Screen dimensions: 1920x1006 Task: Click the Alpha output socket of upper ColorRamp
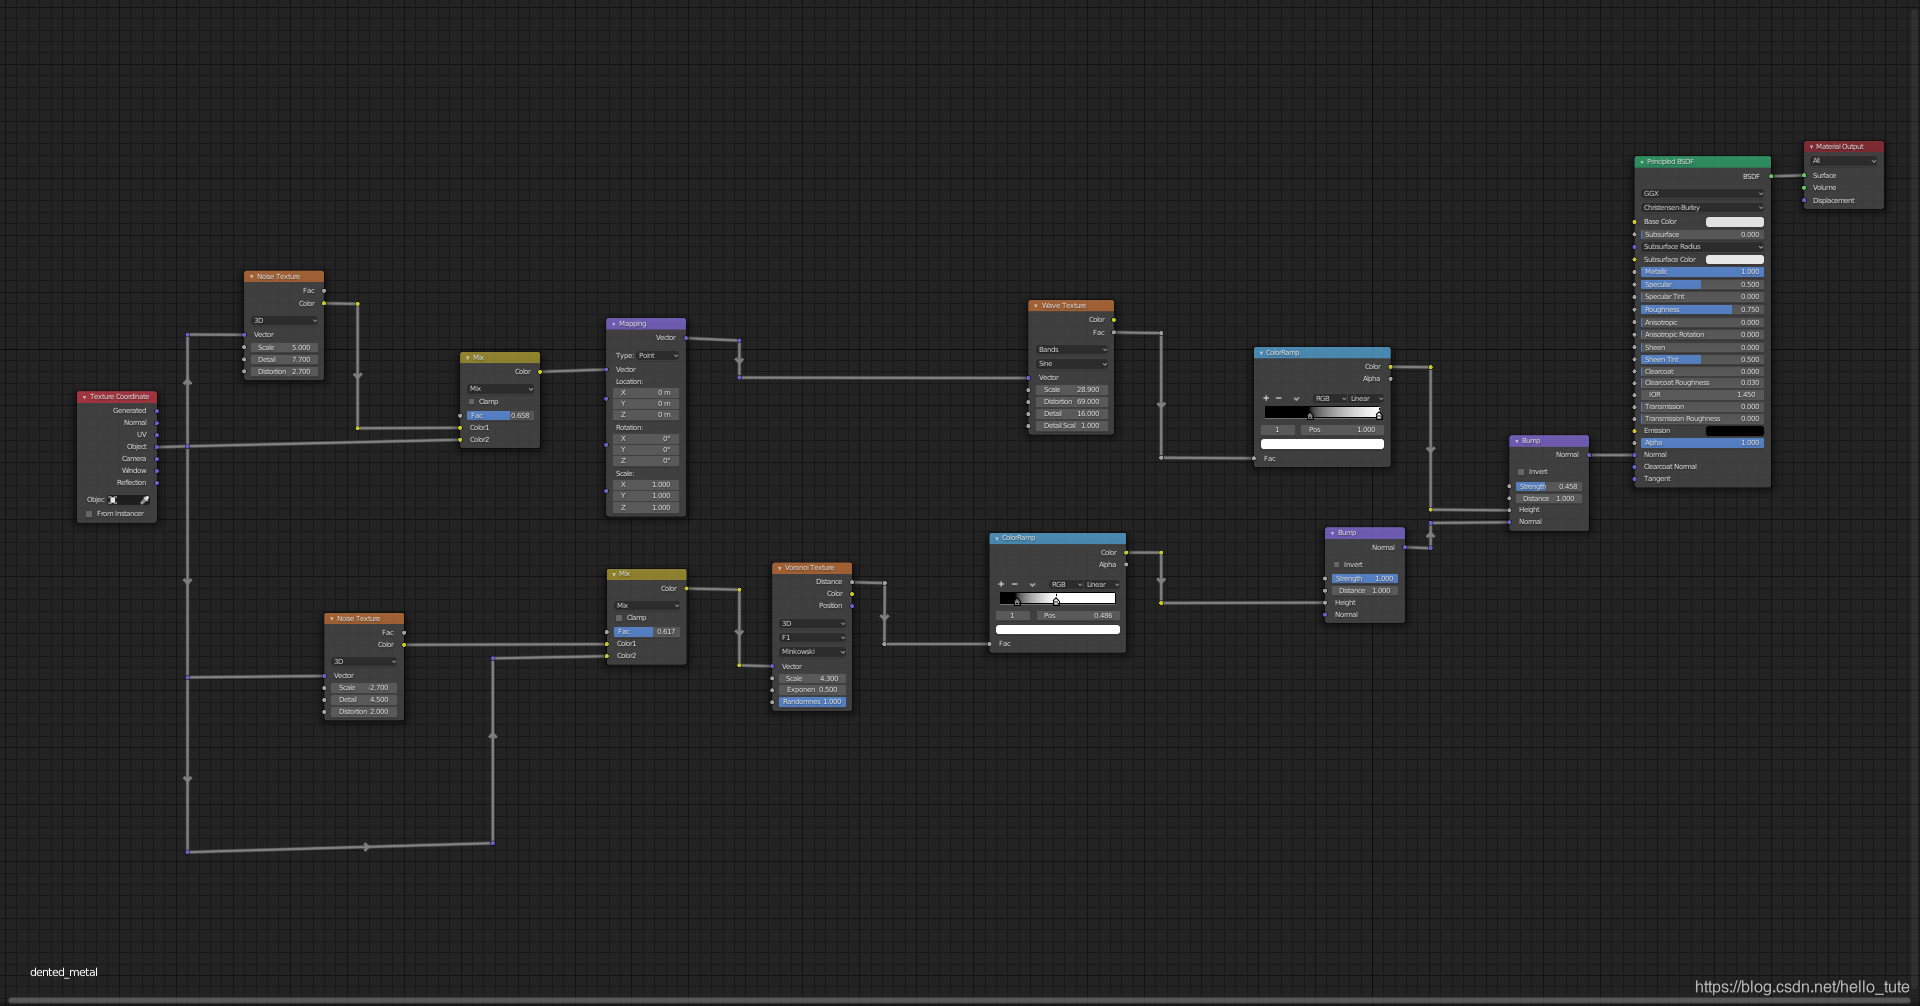pyautogui.click(x=1390, y=379)
